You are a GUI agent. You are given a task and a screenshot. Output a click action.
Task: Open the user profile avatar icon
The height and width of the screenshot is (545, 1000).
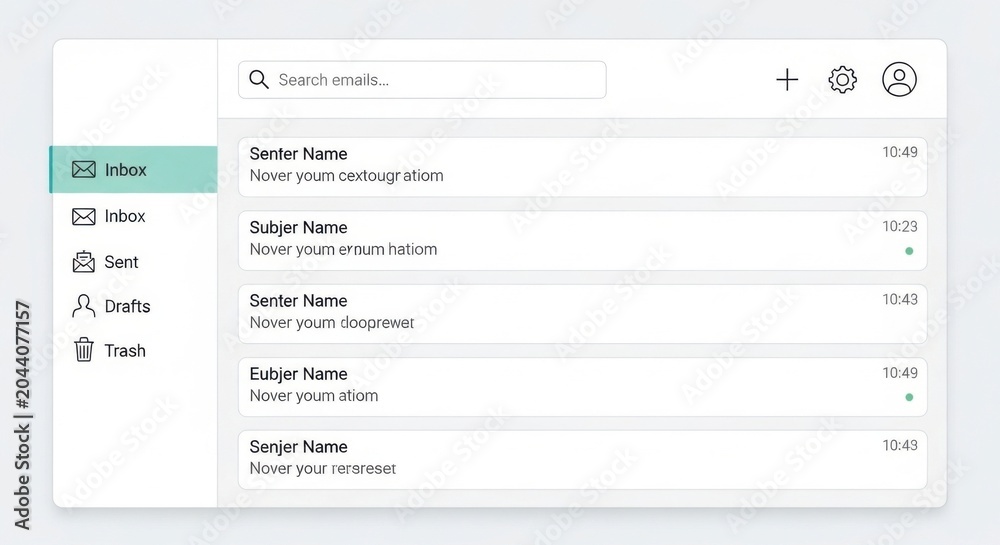pyautogui.click(x=899, y=79)
